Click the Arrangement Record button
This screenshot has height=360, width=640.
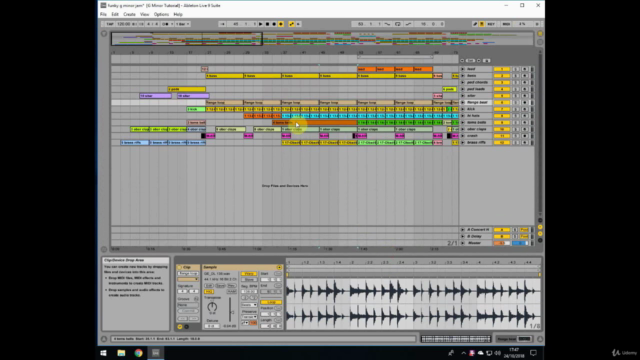[x=274, y=24]
